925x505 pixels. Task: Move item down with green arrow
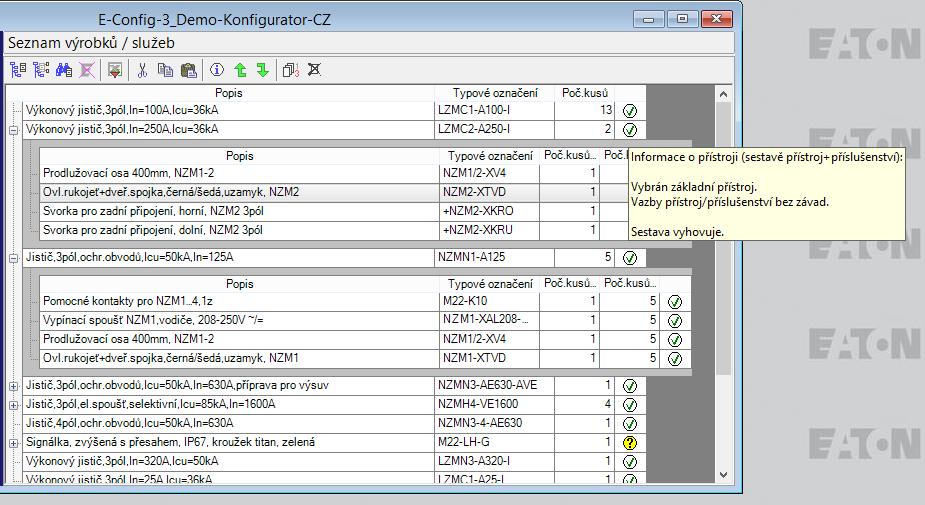coord(263,70)
